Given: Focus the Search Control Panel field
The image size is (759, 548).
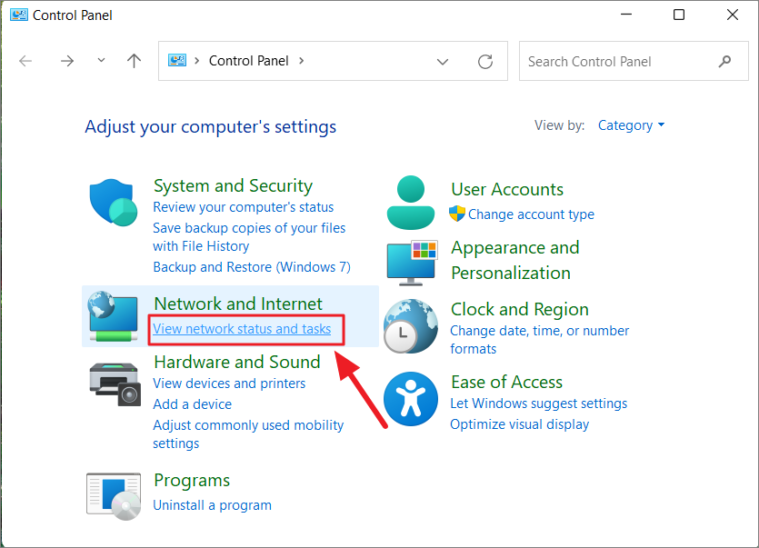Looking at the screenshot, I should (634, 61).
